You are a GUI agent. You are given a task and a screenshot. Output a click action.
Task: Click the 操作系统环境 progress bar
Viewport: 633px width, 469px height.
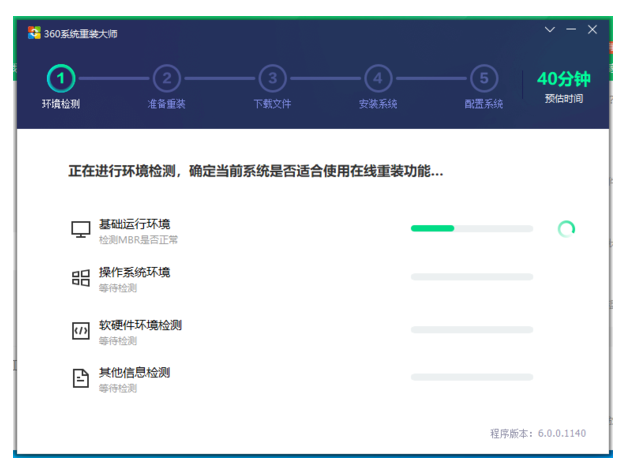click(x=471, y=277)
